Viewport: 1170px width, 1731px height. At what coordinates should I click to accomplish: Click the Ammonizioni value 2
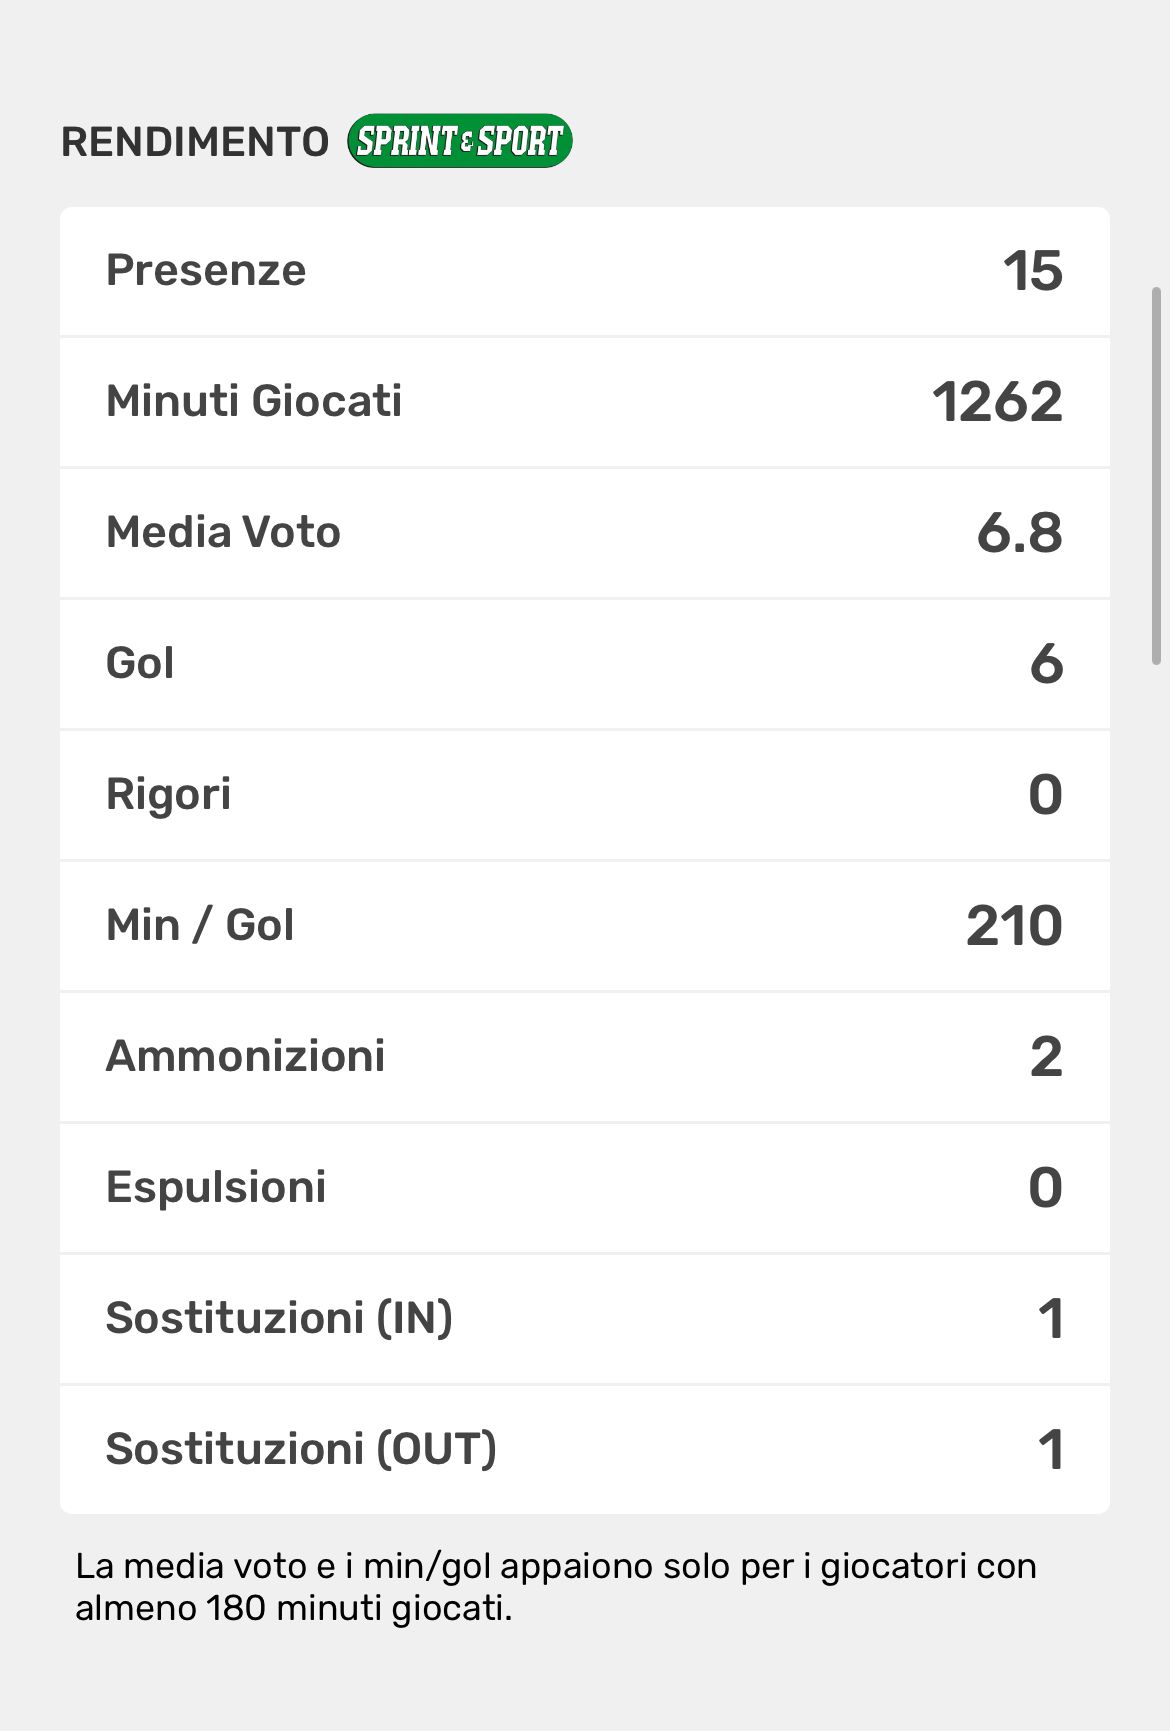tap(1045, 1057)
